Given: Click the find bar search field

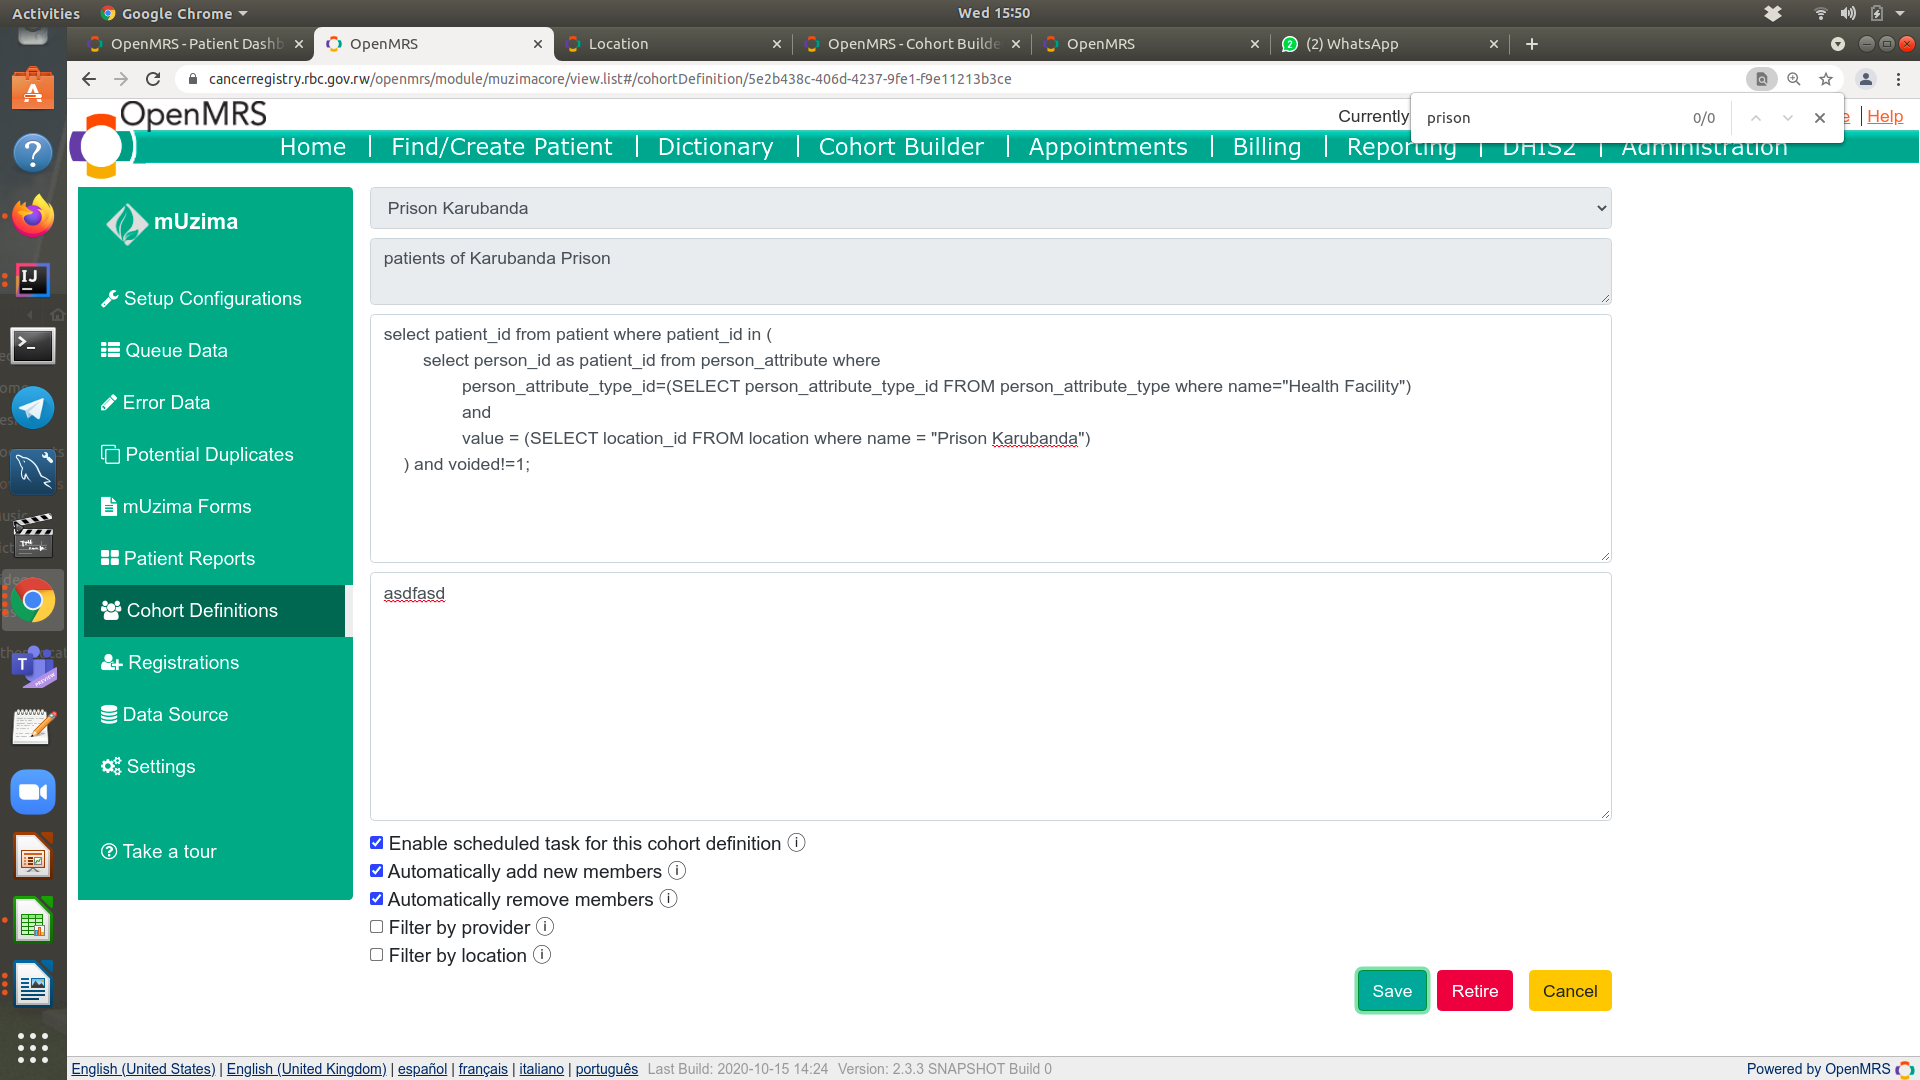Looking at the screenshot, I should (x=1550, y=118).
